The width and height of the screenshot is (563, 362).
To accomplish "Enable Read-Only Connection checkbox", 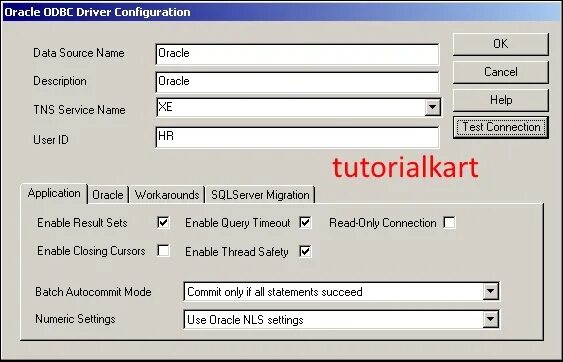I will click(x=449, y=223).
